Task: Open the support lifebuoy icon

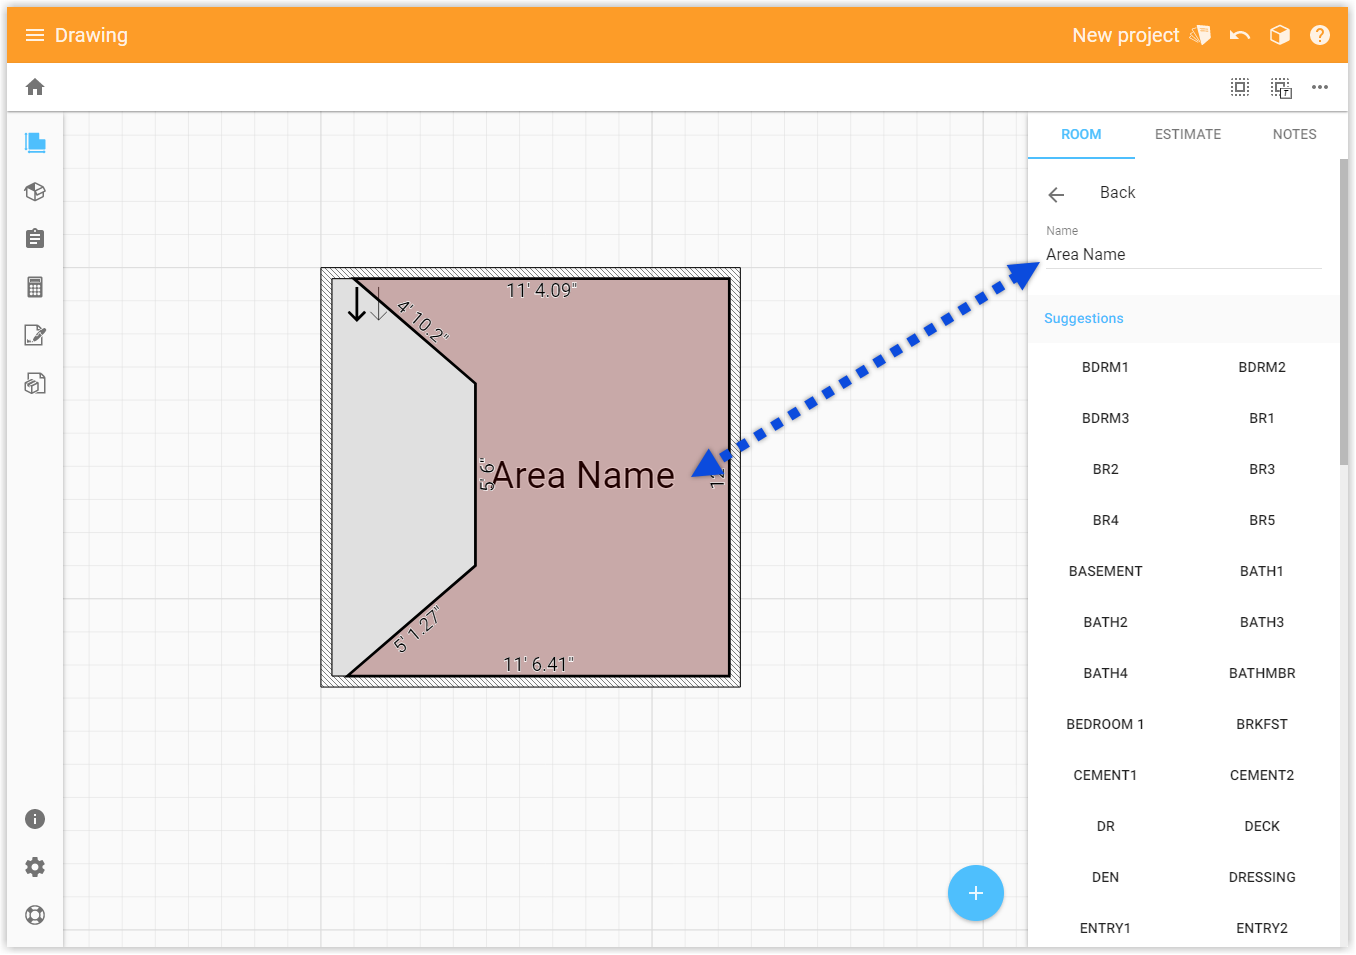Action: tap(35, 915)
